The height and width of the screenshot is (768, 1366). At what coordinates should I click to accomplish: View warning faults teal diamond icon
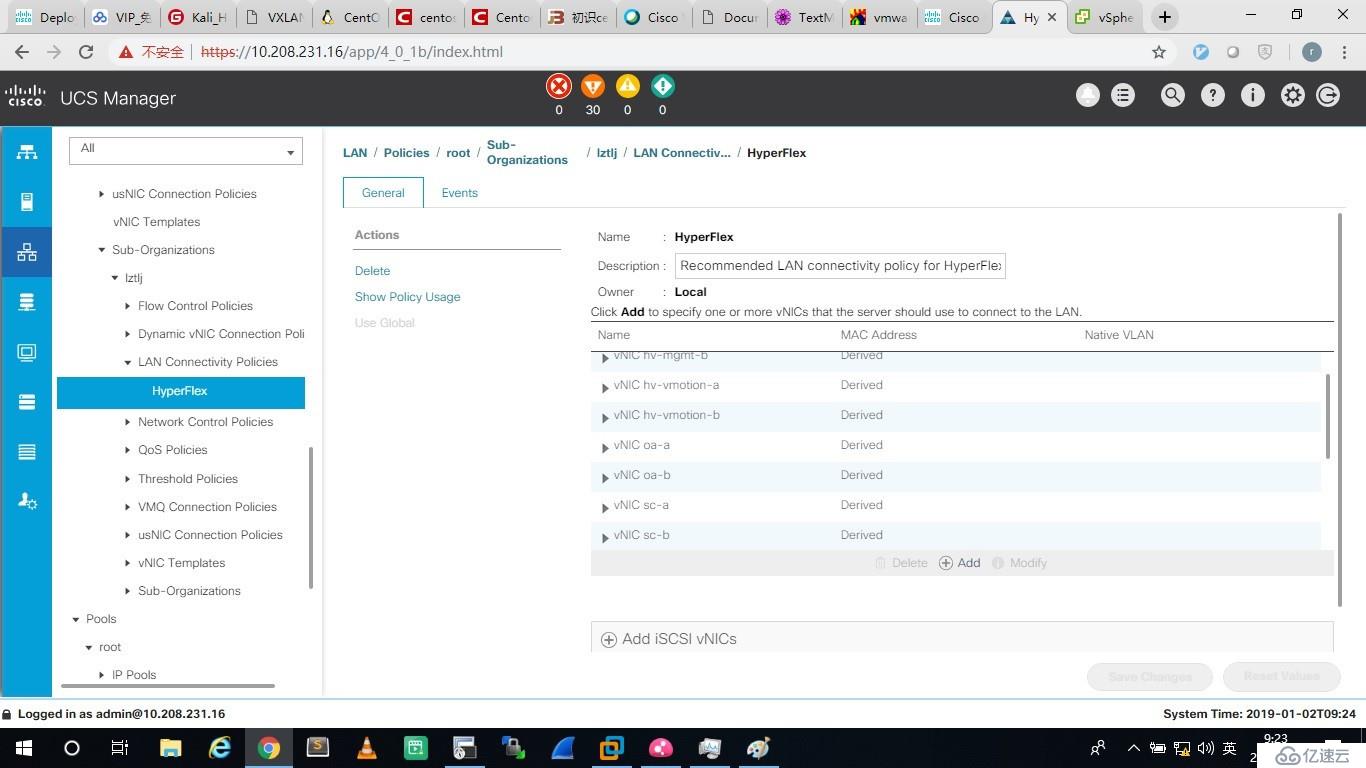(x=662, y=86)
